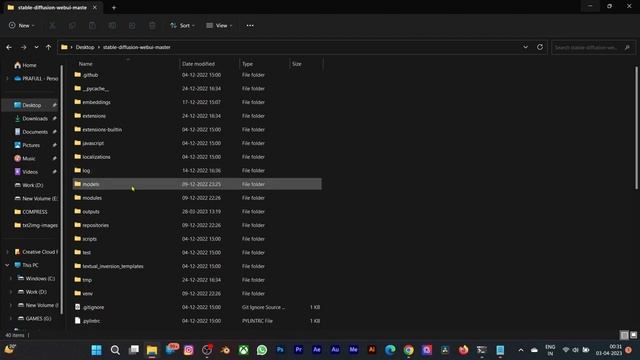Open Microsoft Edge from the taskbar
640x360 pixels.
pos(390,350)
